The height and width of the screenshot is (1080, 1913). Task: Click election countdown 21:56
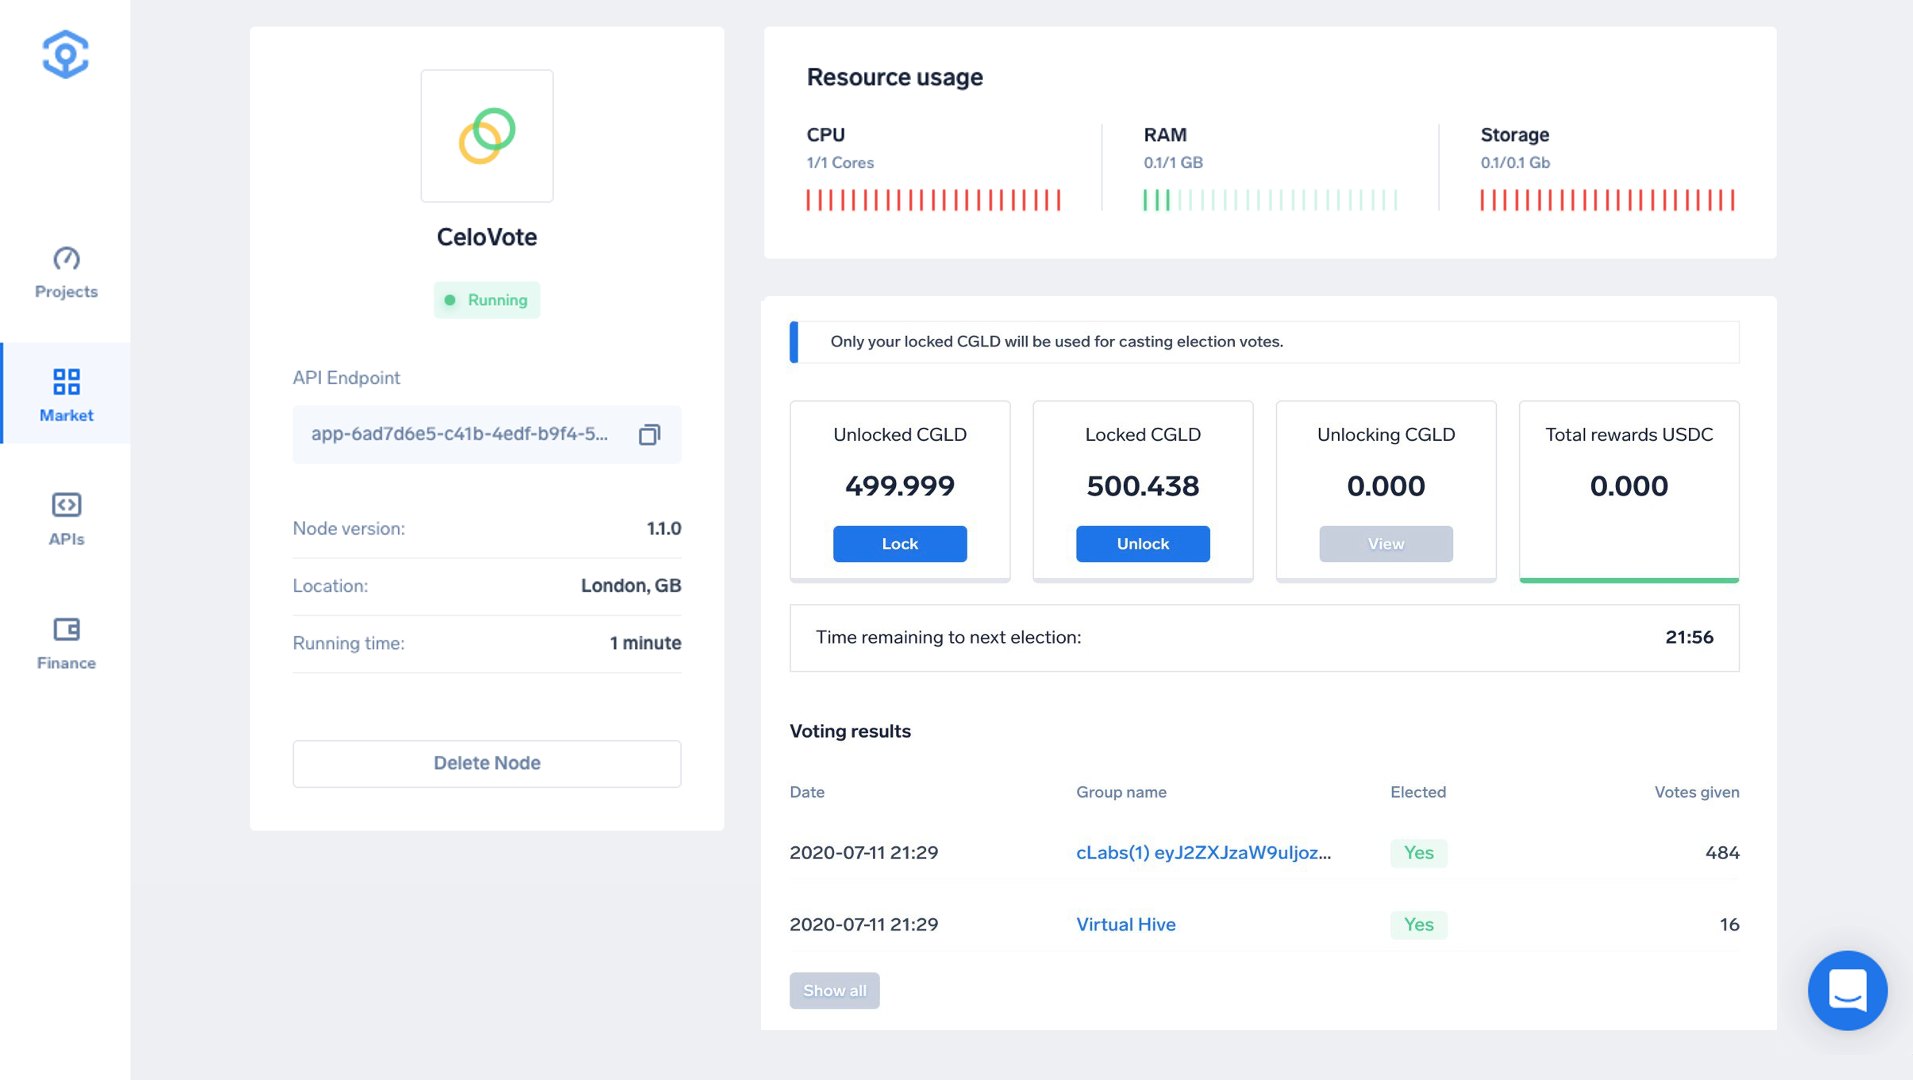[1690, 637]
